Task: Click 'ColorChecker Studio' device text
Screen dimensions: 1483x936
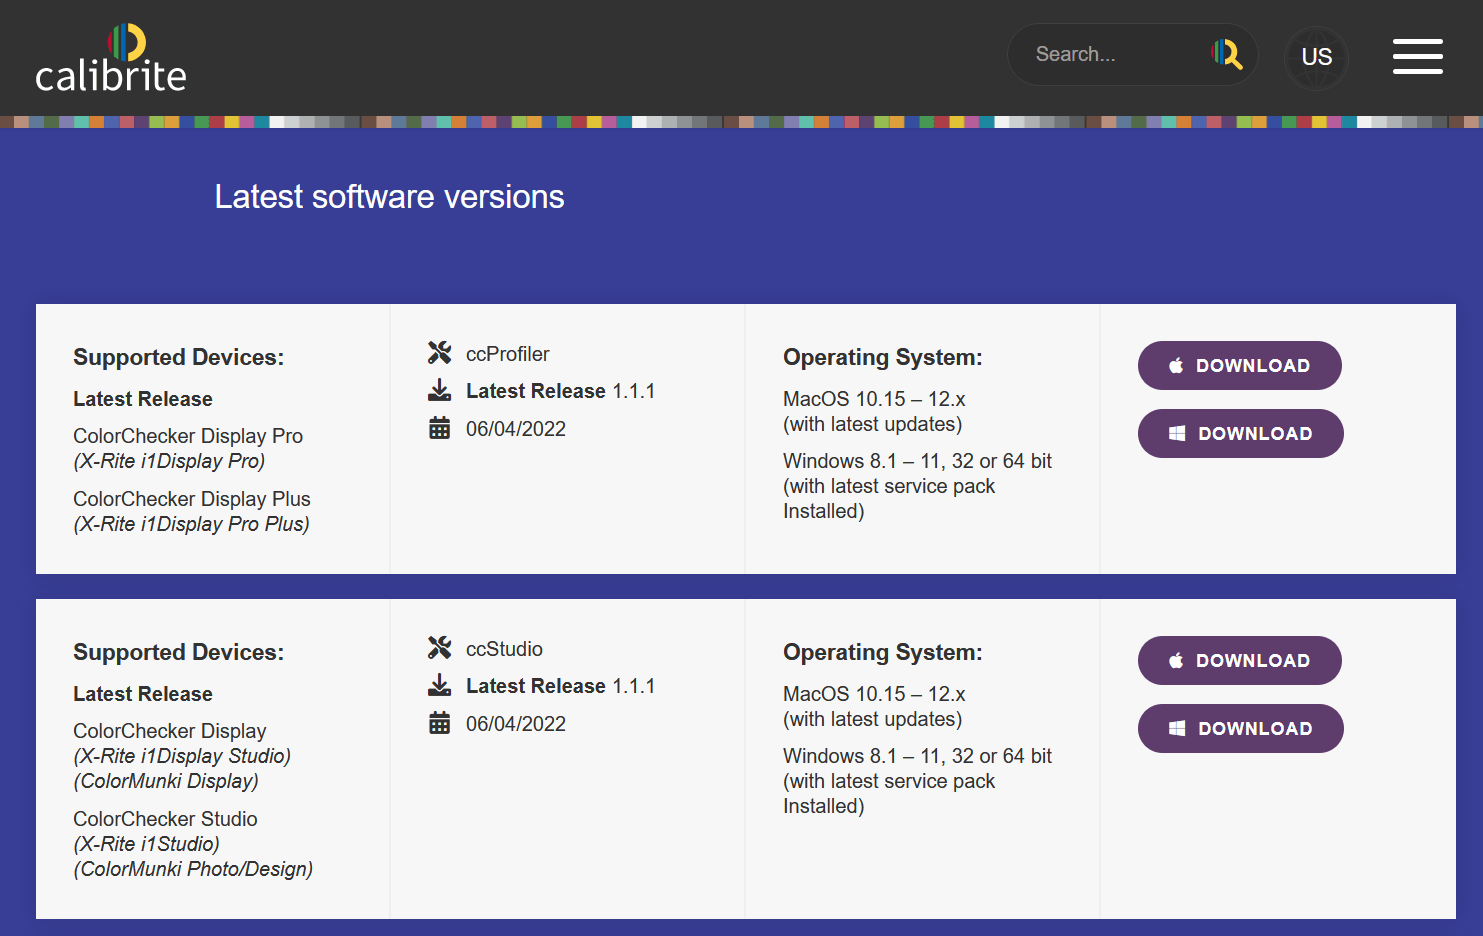Action: [x=165, y=819]
